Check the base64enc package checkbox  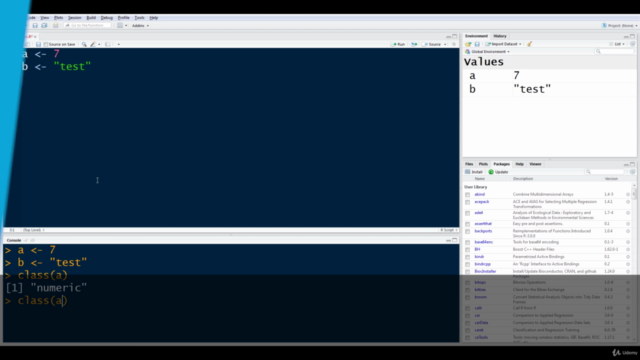click(x=468, y=242)
